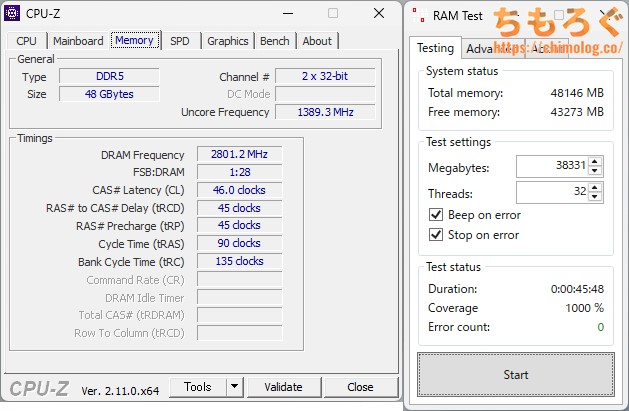The height and width of the screenshot is (411, 629).
Task: Switch to the SPD tab
Action: 179,41
